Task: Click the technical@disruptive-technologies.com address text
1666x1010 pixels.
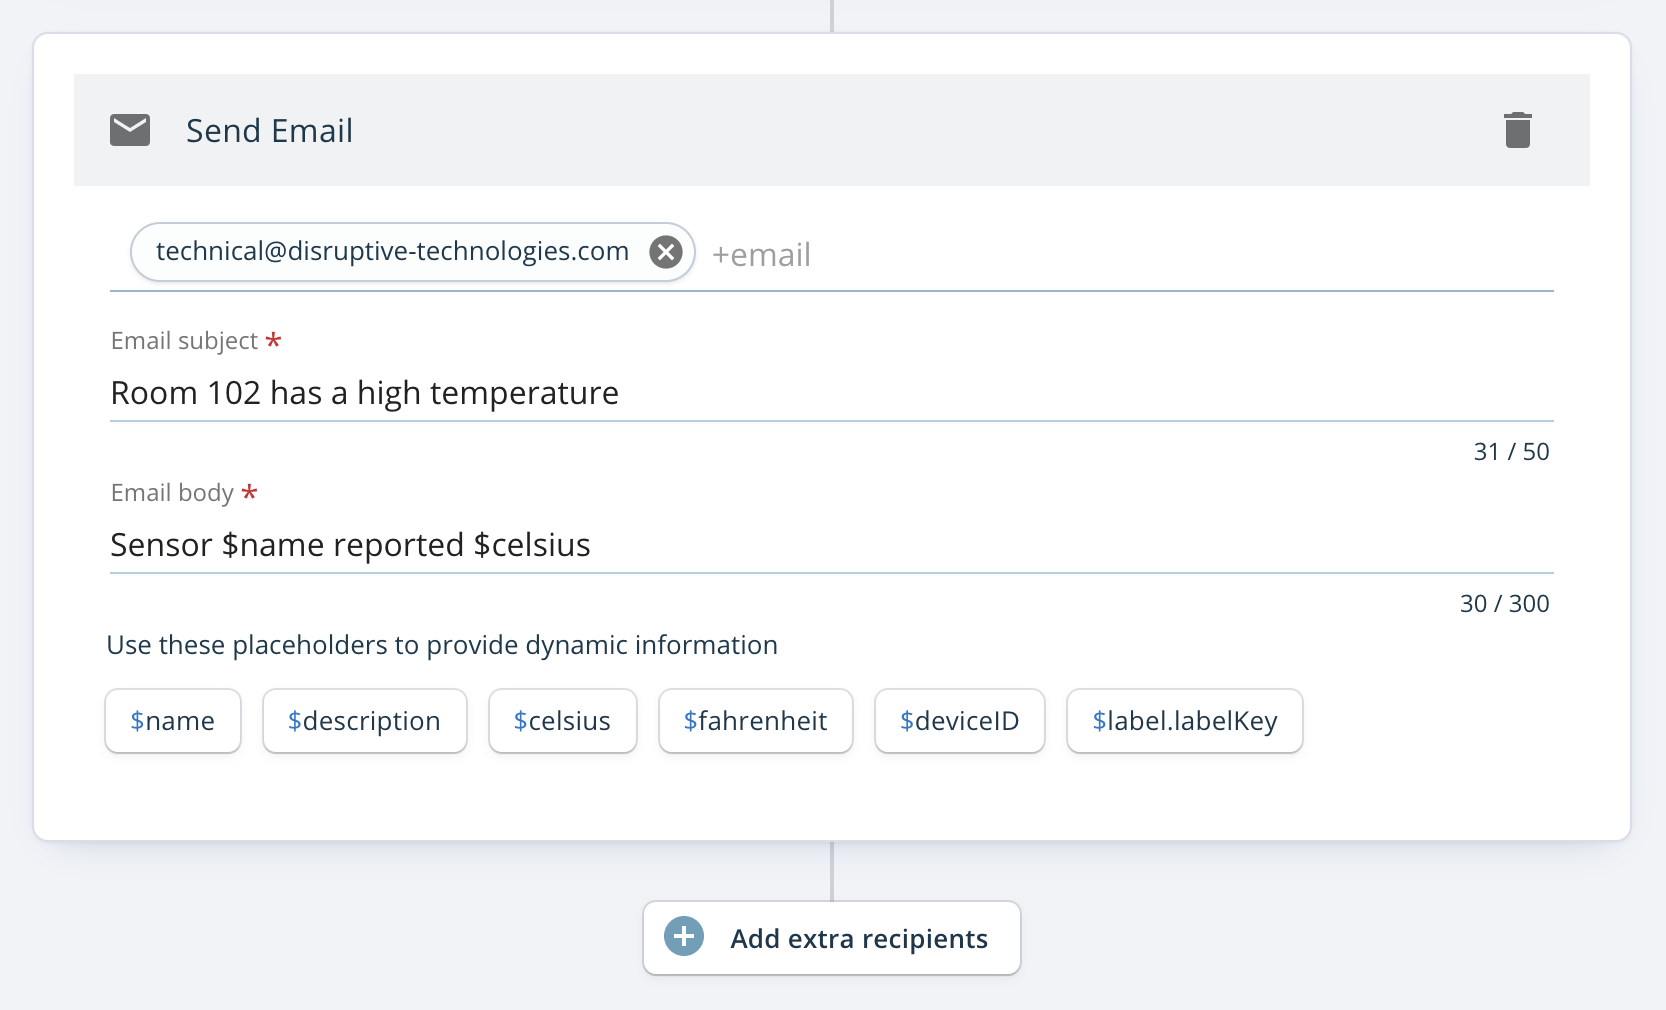Action: point(392,251)
